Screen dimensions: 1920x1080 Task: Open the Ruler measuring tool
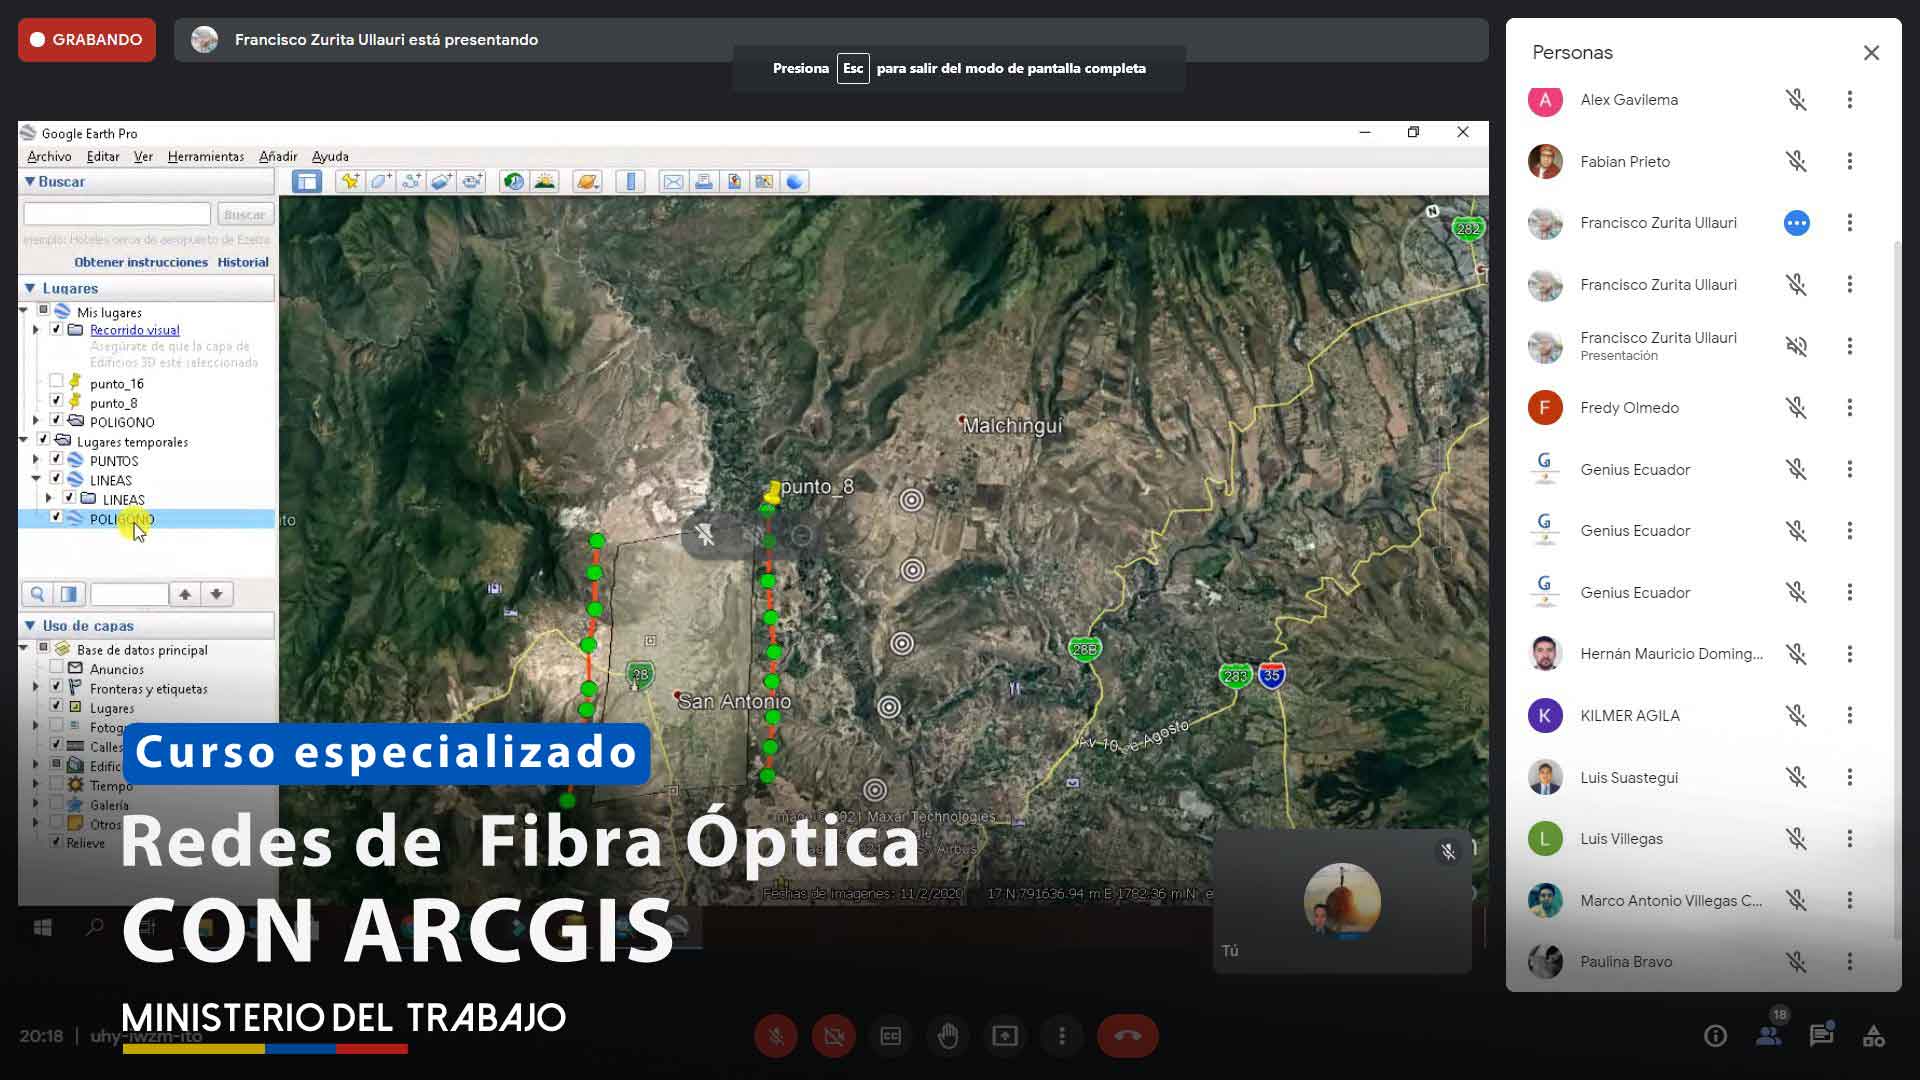630,181
